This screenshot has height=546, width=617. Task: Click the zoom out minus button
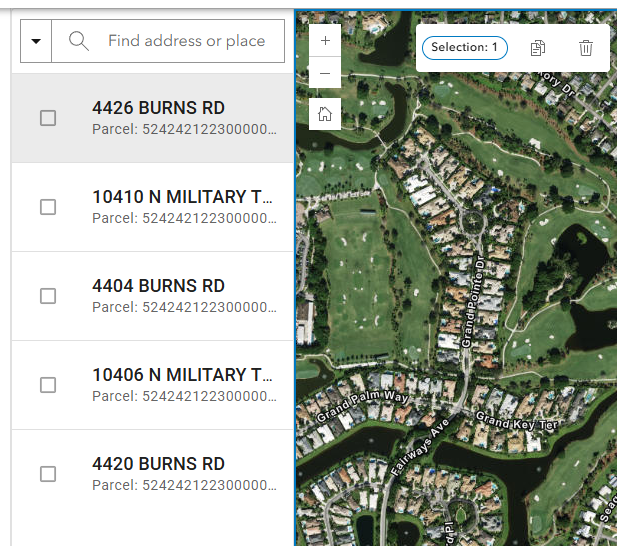point(325,73)
